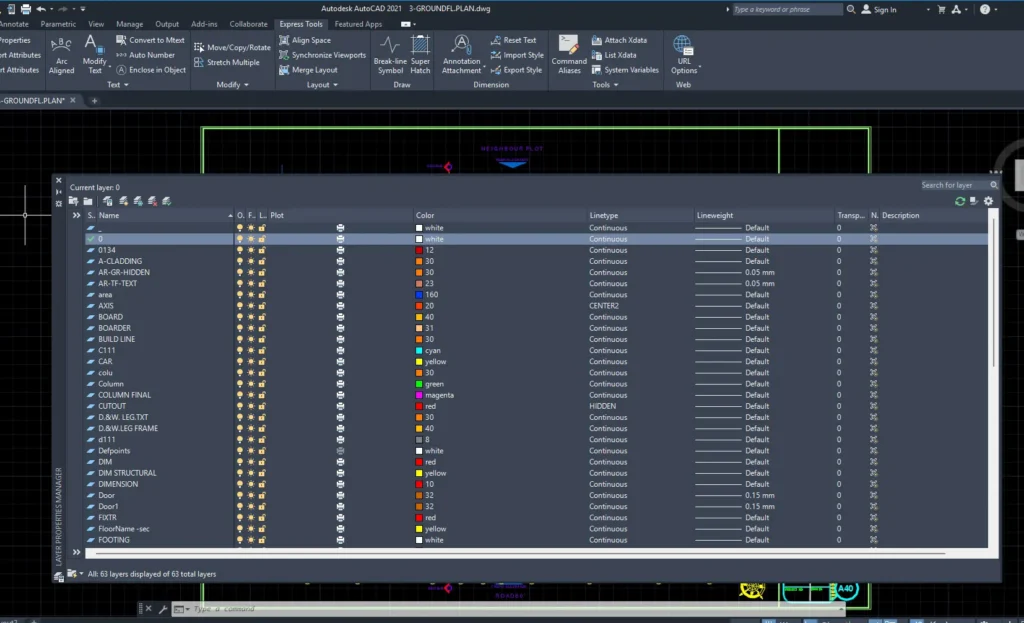Toggle on/off bulb for layer AXIS
Screen dimensions: 1024x623
pos(240,306)
